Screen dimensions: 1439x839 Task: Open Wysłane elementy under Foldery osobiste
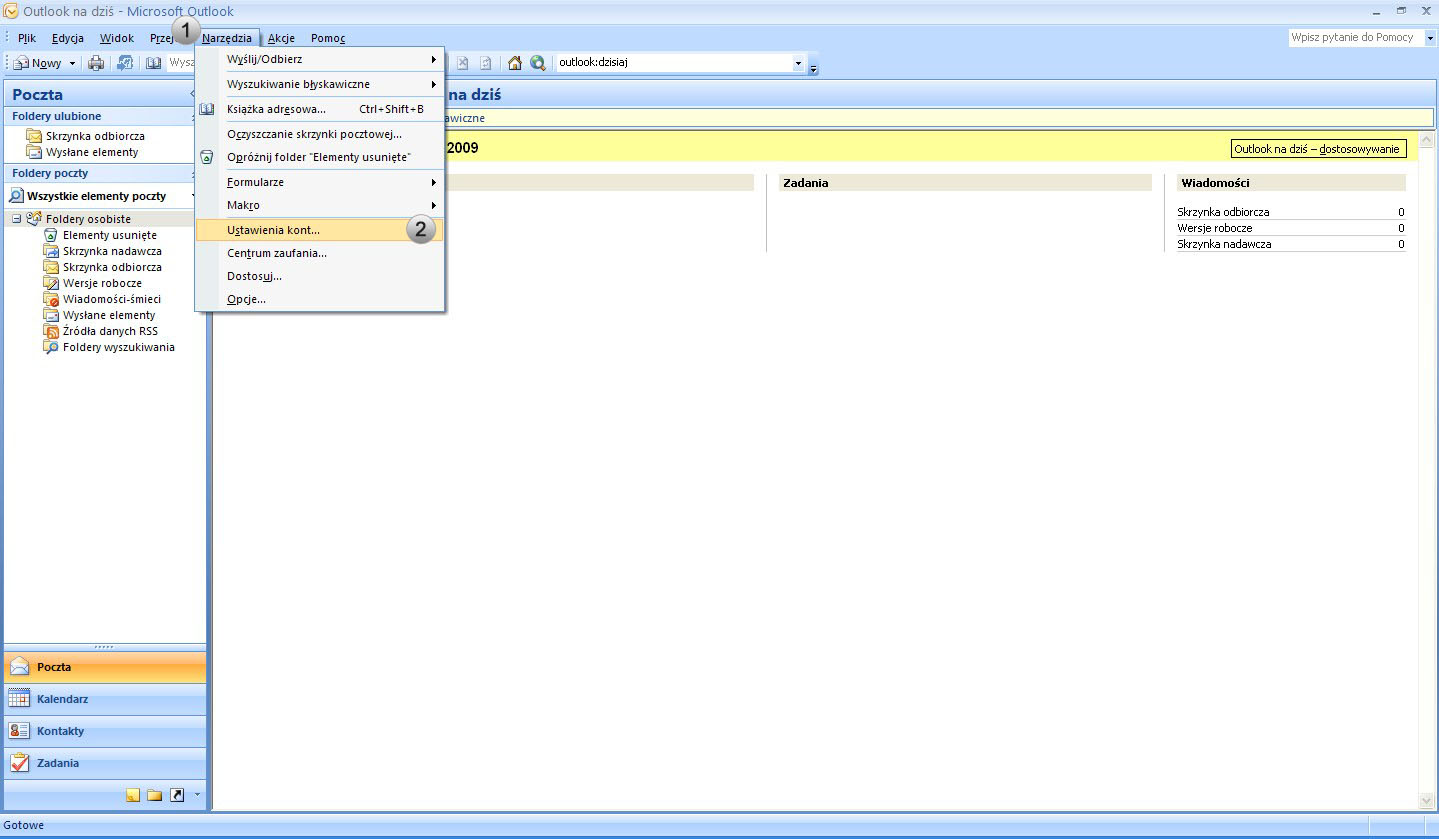109,315
